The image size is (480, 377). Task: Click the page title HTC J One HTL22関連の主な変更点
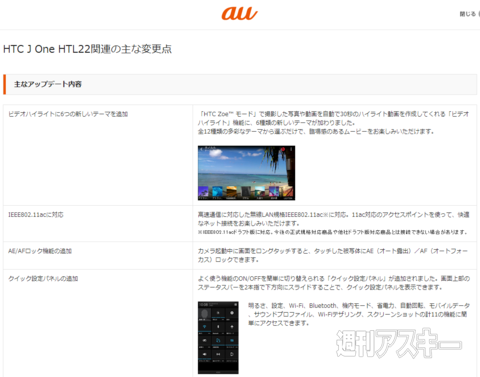tap(87, 49)
